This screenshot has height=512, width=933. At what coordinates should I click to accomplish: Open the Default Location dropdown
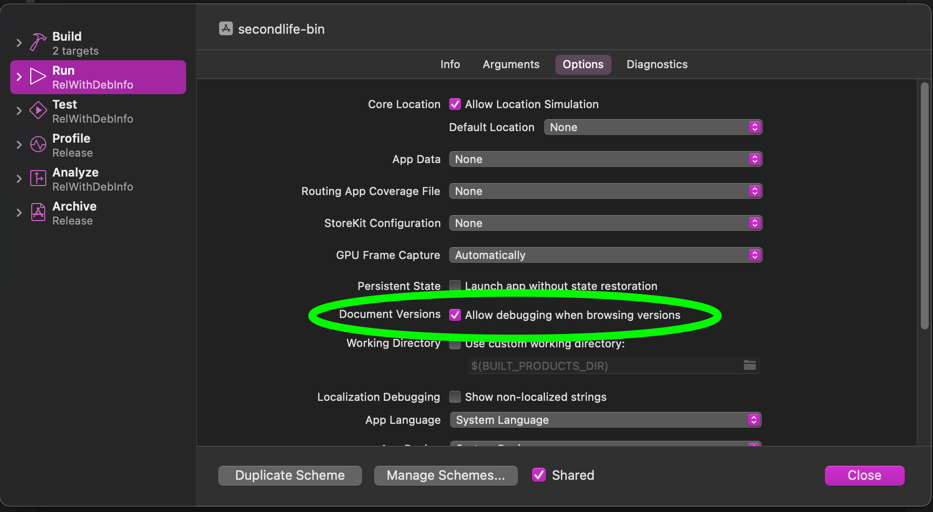(x=653, y=127)
